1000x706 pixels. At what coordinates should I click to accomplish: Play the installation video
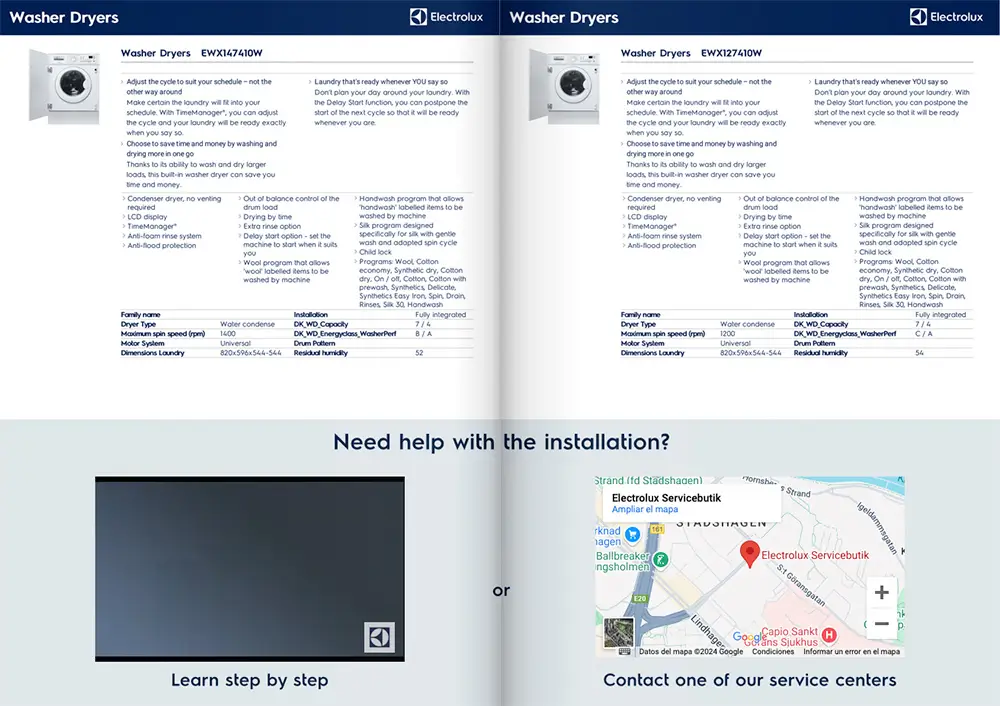[249, 569]
